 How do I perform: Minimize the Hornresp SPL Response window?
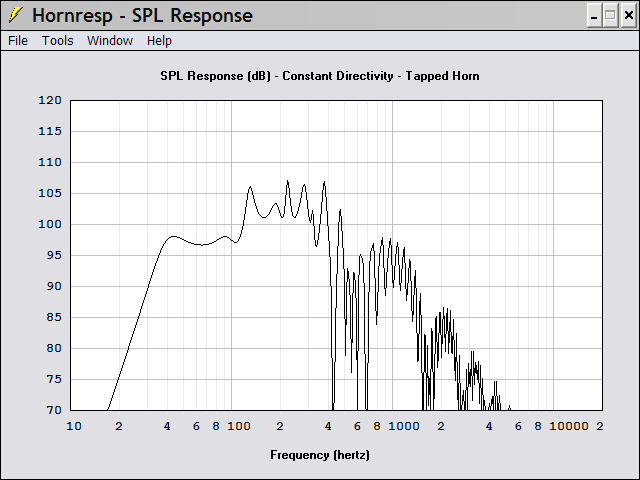593,16
